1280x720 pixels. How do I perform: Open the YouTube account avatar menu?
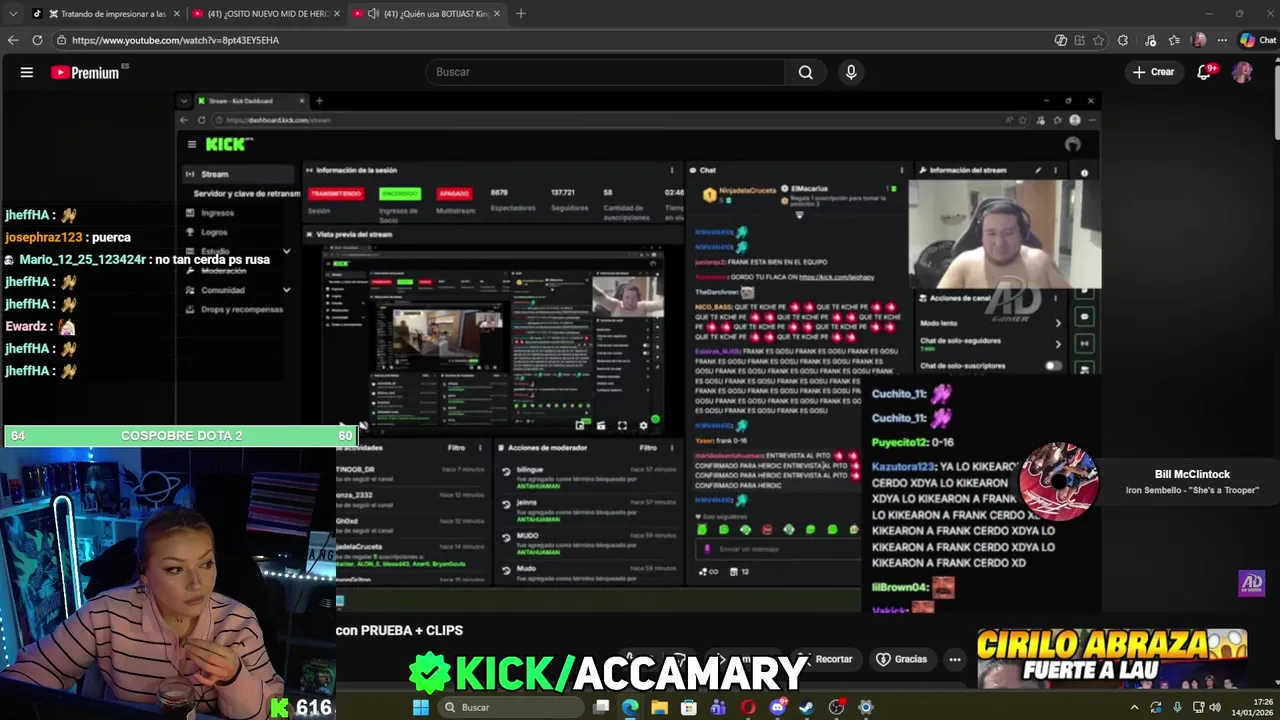click(x=1242, y=72)
